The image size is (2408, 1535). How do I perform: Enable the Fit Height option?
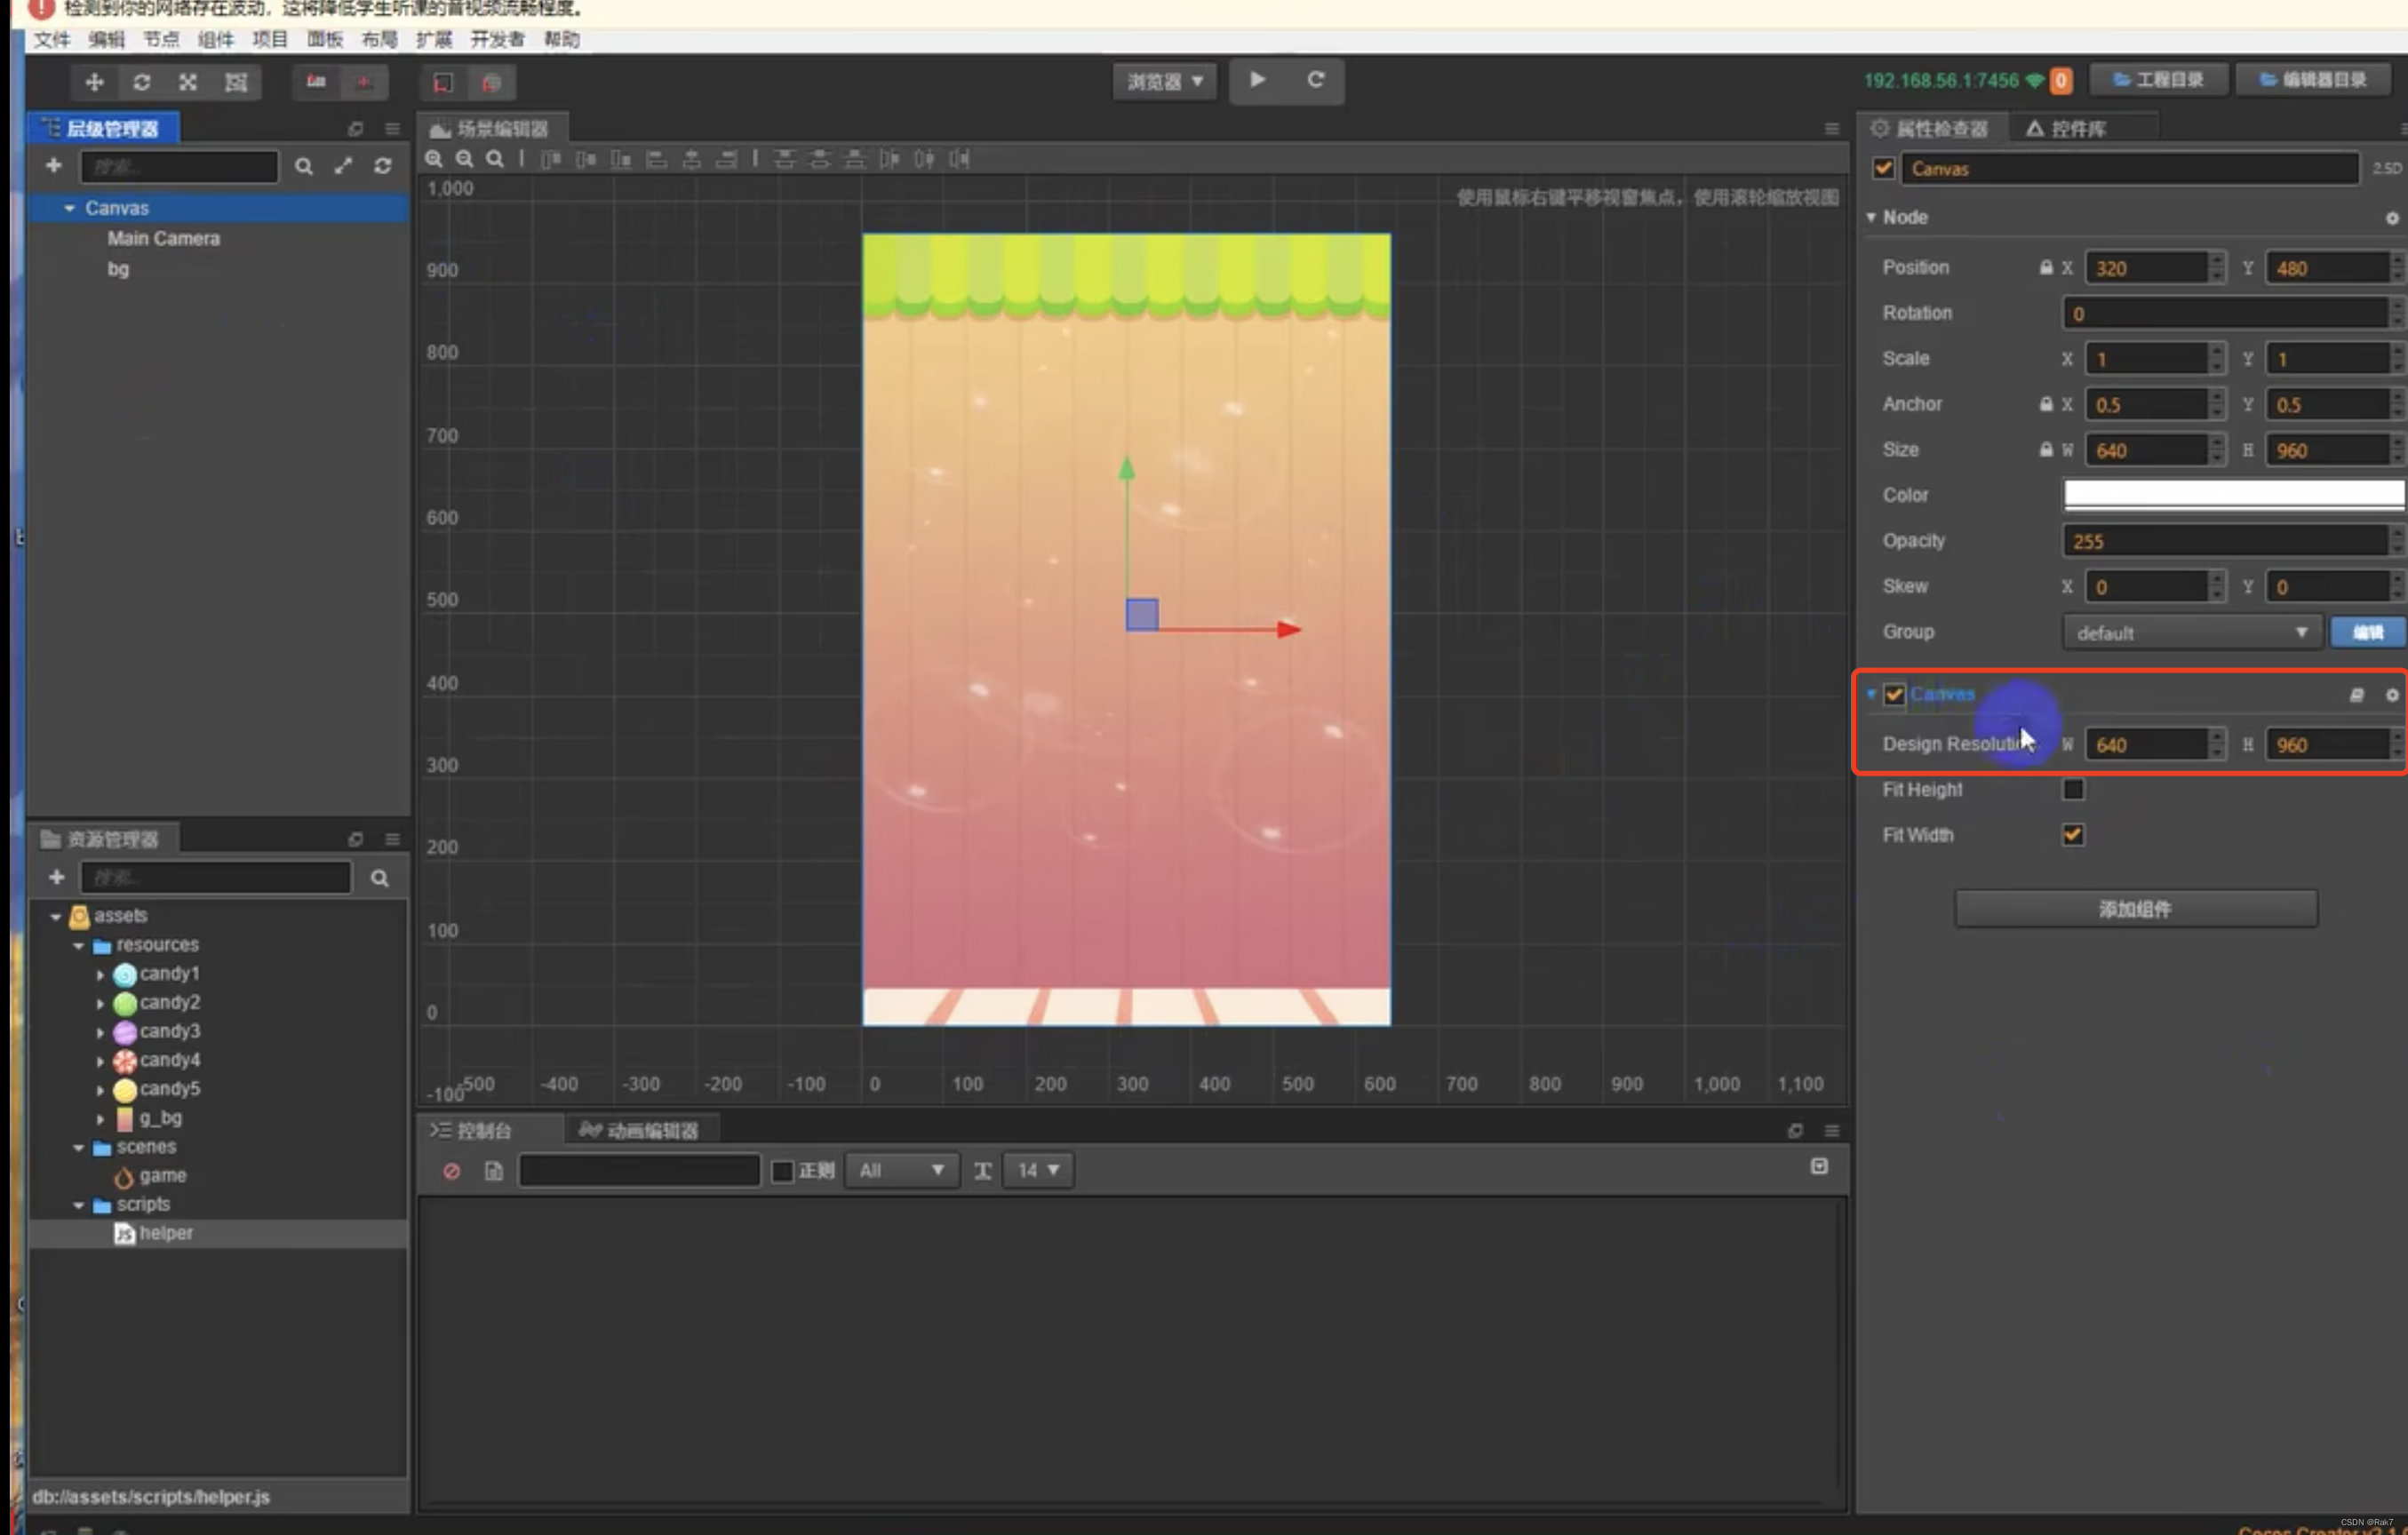(x=2073, y=789)
